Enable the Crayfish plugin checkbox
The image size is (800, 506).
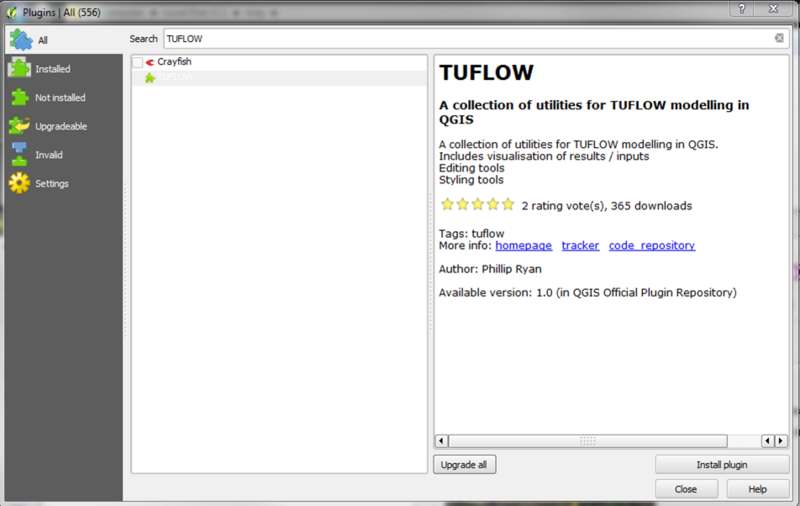(x=138, y=62)
